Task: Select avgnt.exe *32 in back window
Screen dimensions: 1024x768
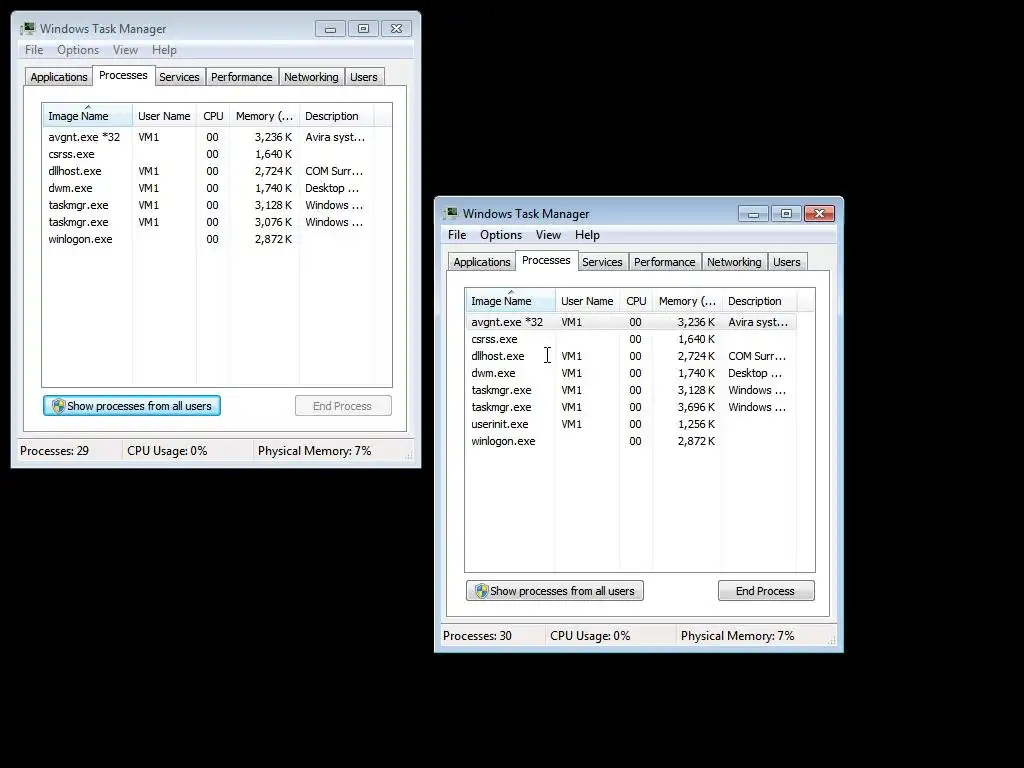Action: (208, 137)
